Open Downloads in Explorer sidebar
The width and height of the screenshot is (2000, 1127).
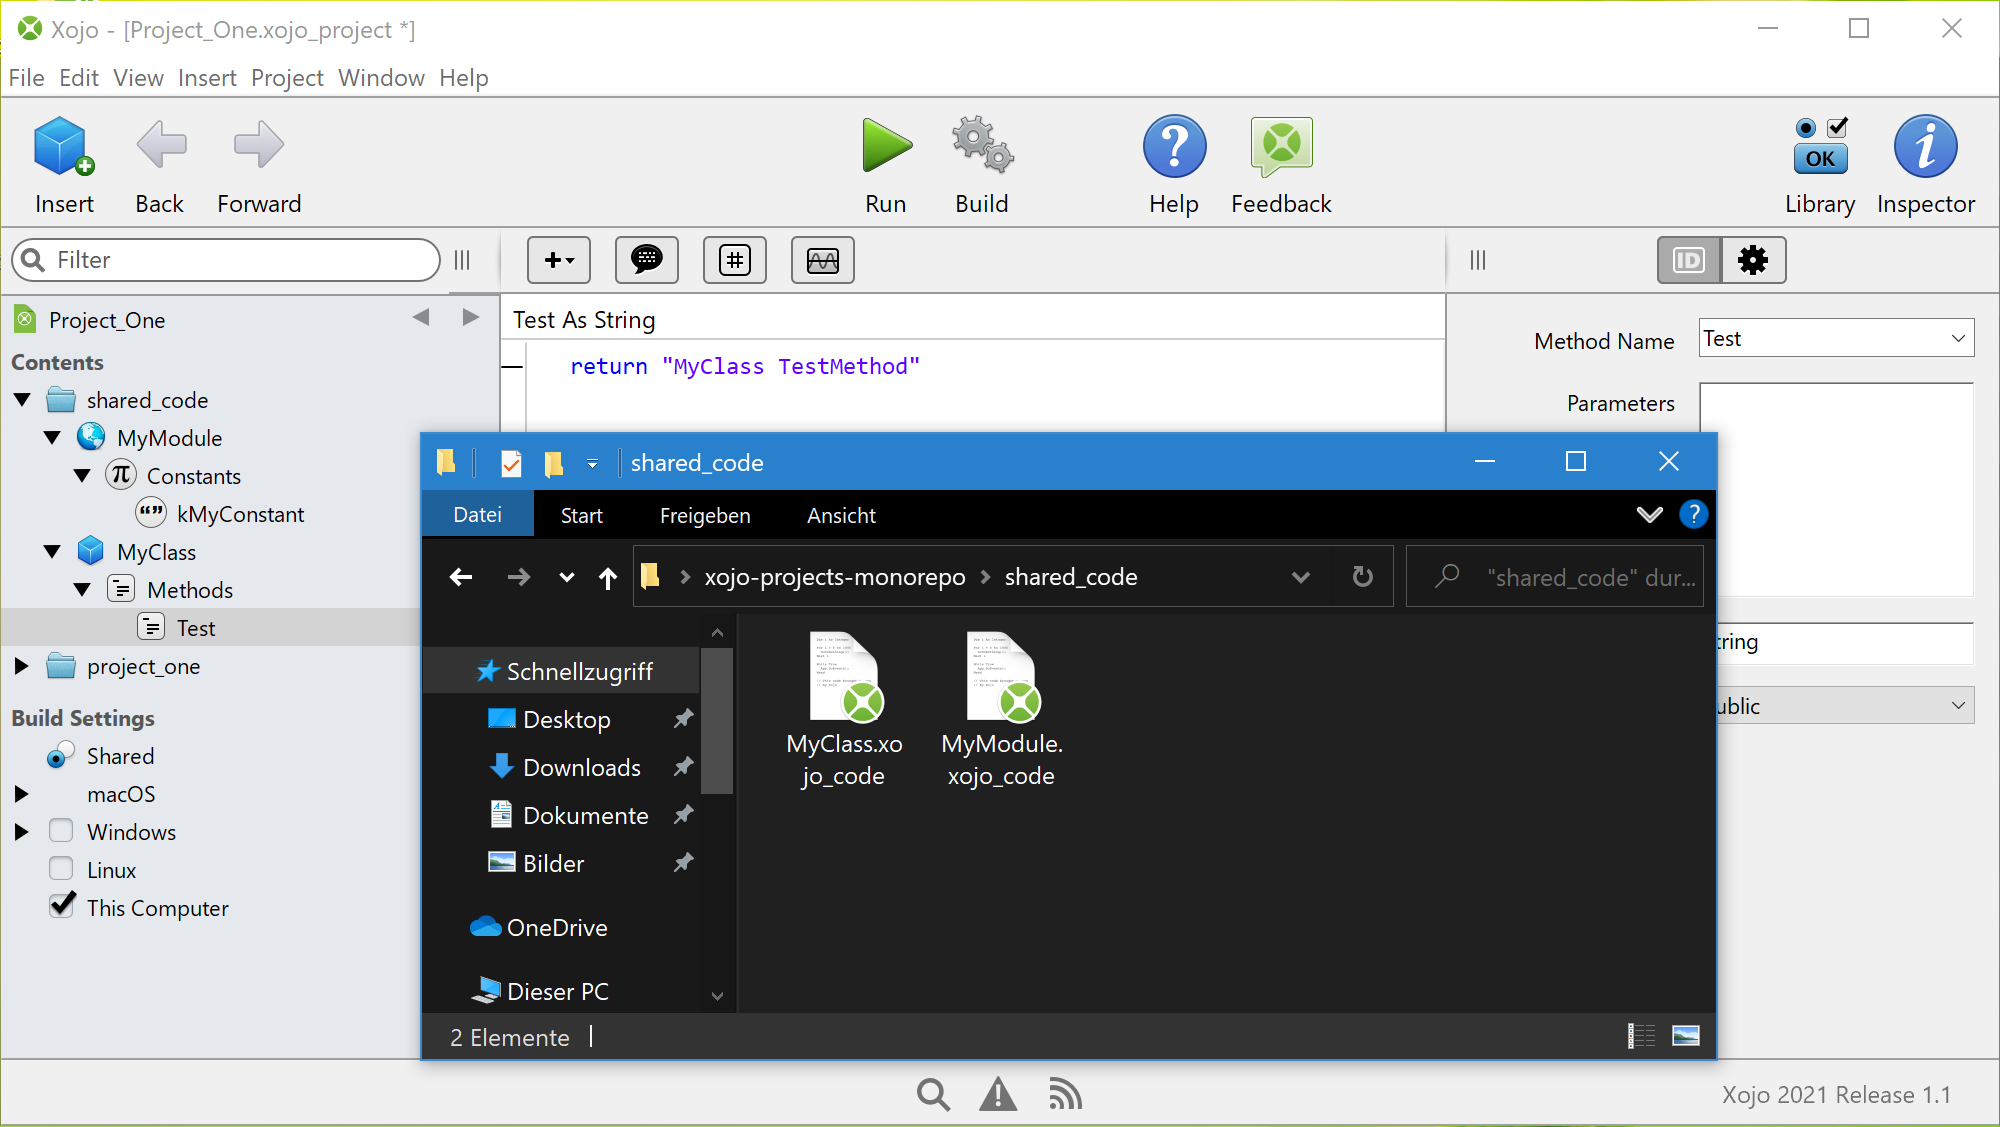(581, 767)
